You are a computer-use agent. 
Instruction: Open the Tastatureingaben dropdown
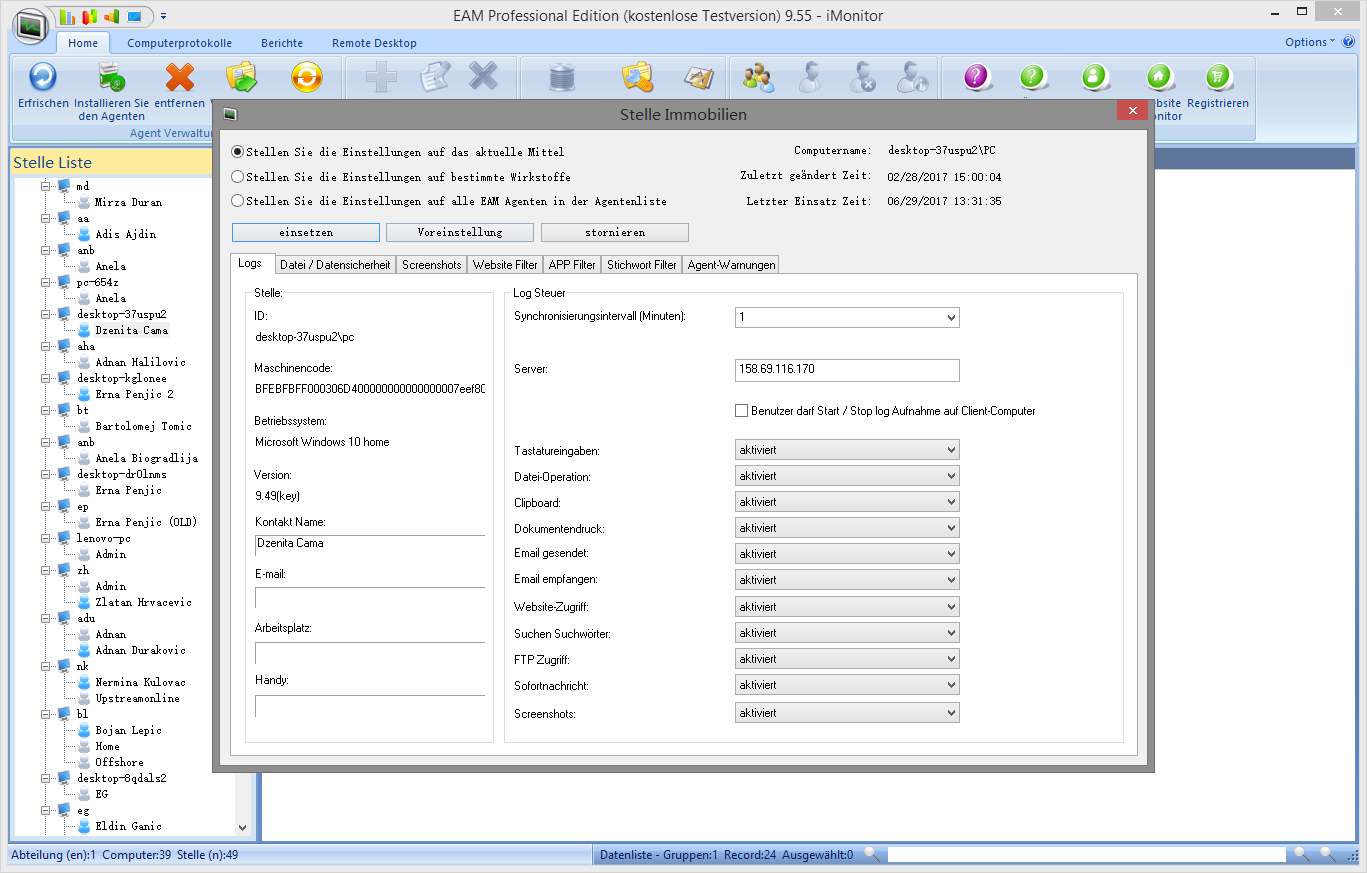point(847,451)
